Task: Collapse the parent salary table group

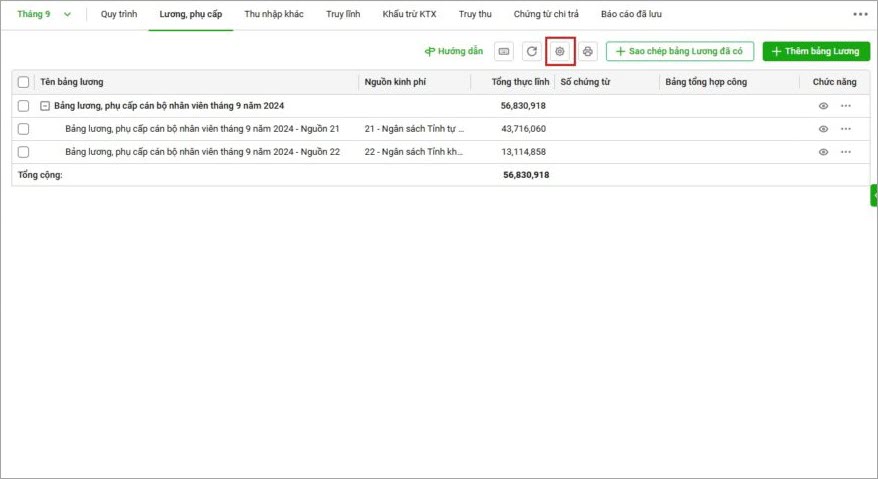Action: (45, 106)
